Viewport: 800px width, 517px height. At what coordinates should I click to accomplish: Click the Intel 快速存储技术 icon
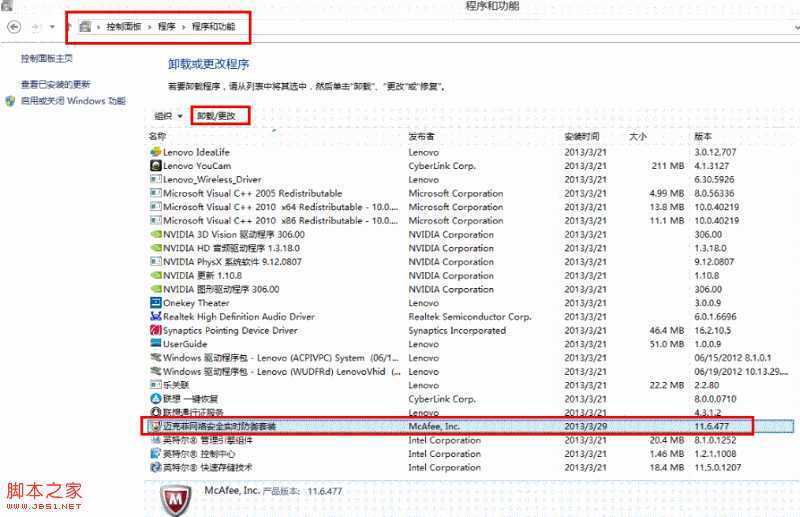click(156, 467)
